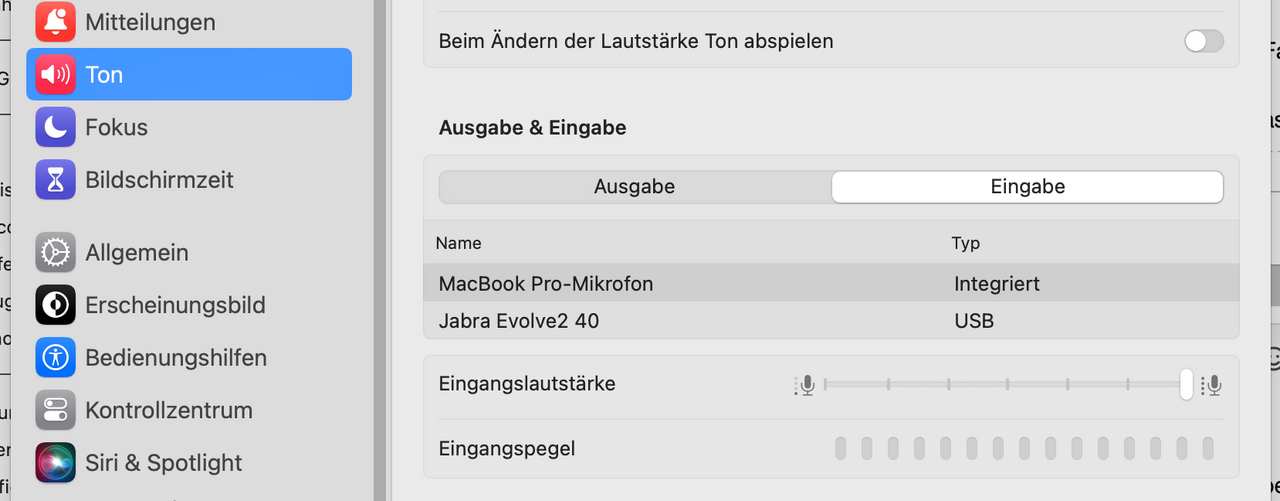Select the Eingabe tab
Screen dimensions: 1280x501
tap(1027, 187)
